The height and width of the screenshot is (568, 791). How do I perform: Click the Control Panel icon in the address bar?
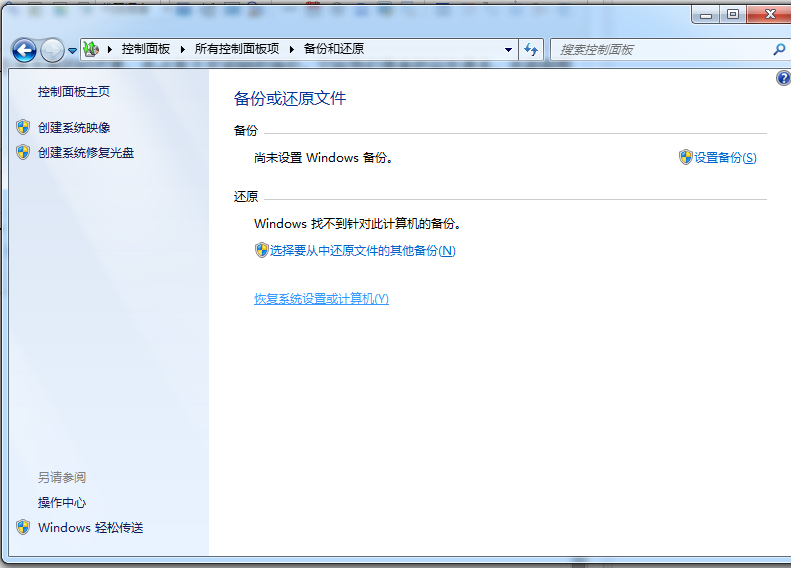tap(91, 49)
